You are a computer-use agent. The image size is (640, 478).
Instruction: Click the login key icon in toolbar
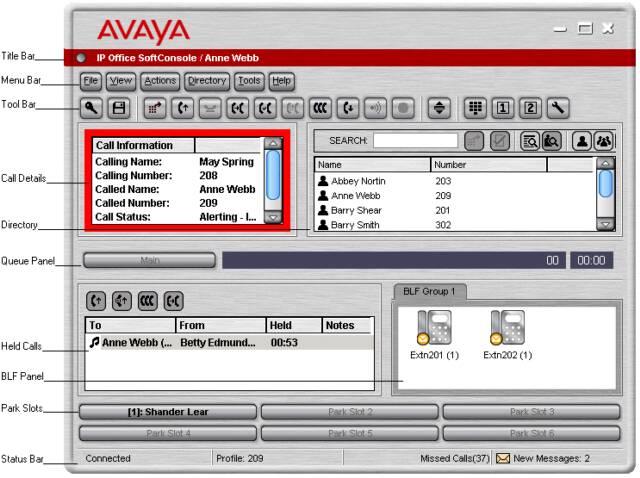point(91,109)
